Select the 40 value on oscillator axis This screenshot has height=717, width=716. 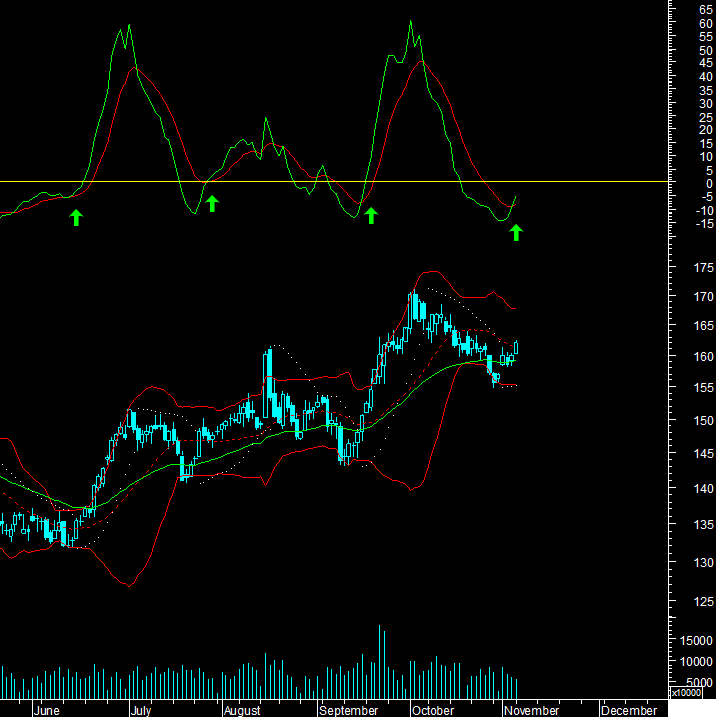706,77
